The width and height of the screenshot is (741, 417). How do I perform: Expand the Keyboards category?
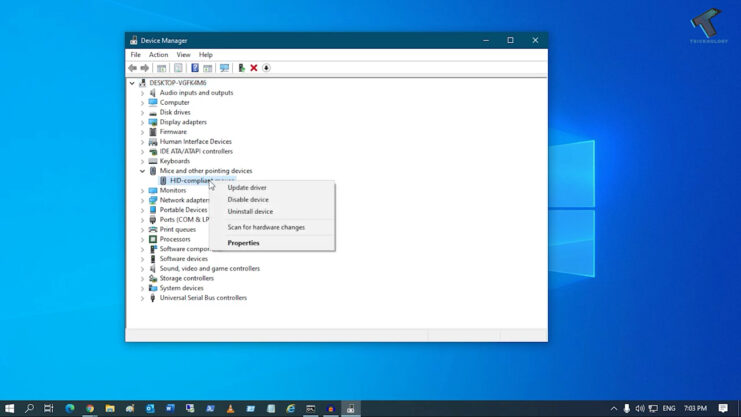[x=142, y=161]
